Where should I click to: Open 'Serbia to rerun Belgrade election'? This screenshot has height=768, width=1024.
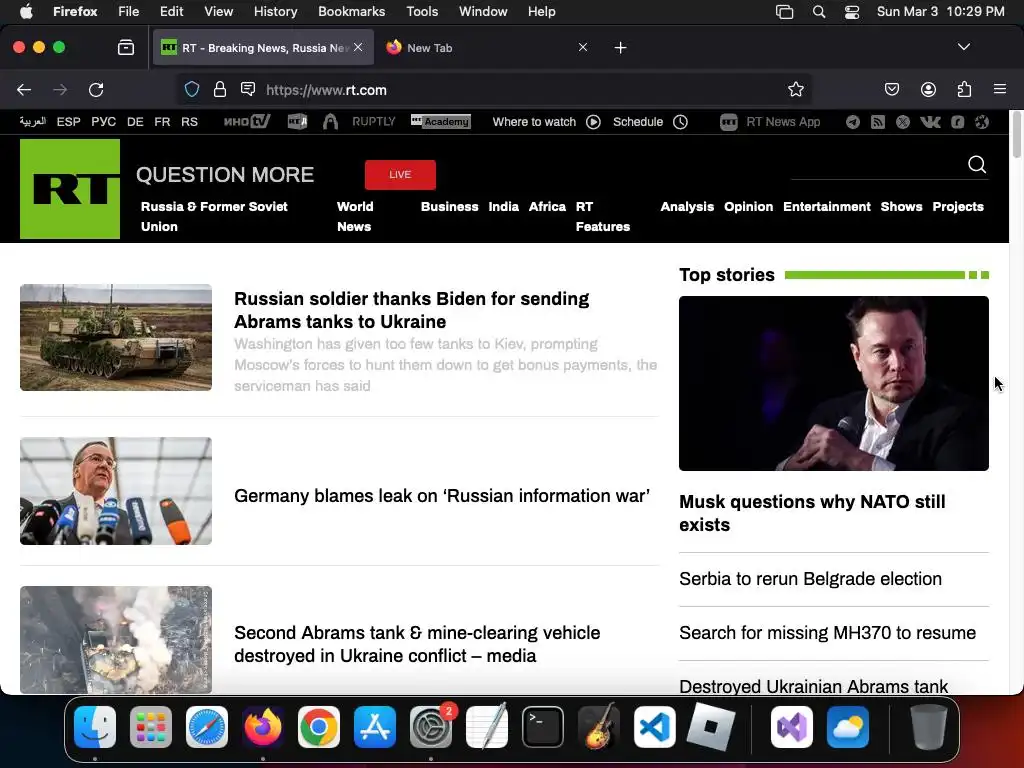point(810,579)
